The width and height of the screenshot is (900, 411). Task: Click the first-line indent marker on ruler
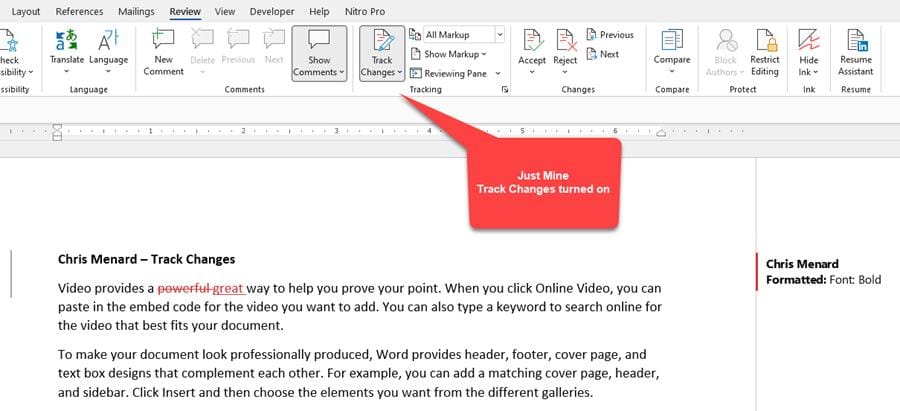click(57, 127)
